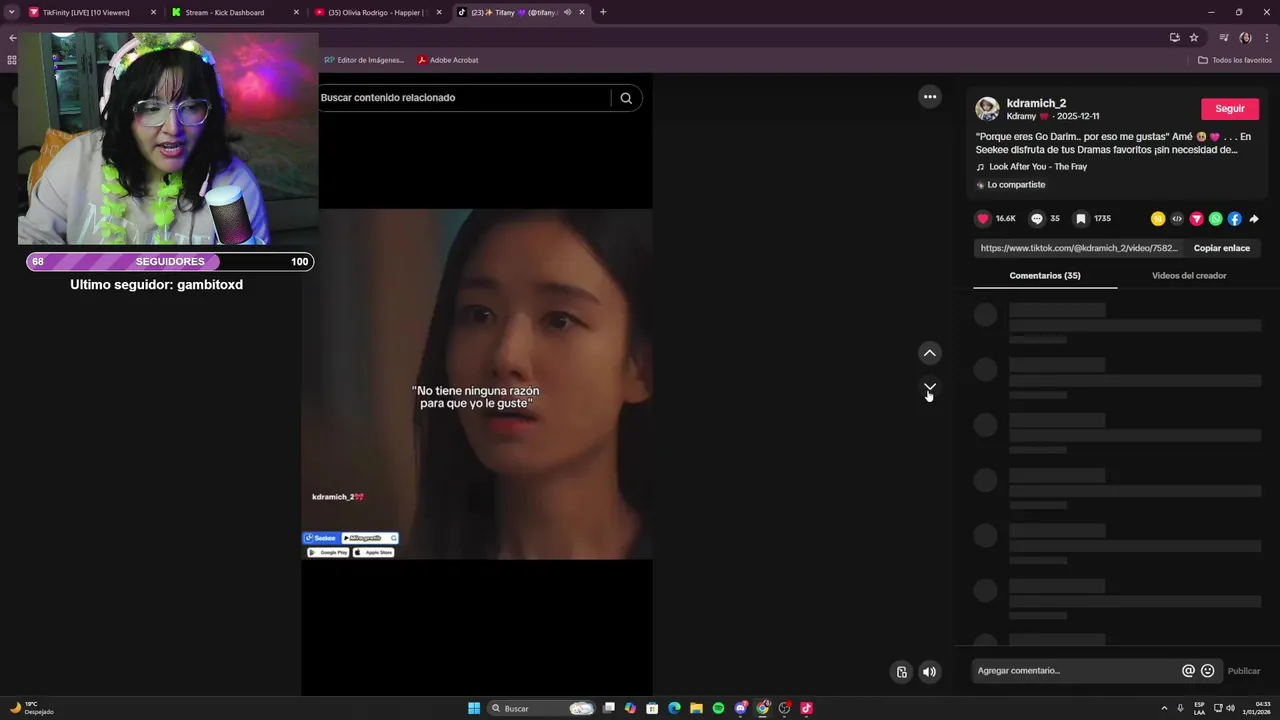Image resolution: width=1280 pixels, height=720 pixels.
Task: Open Spotify from the taskbar
Action: click(x=718, y=708)
